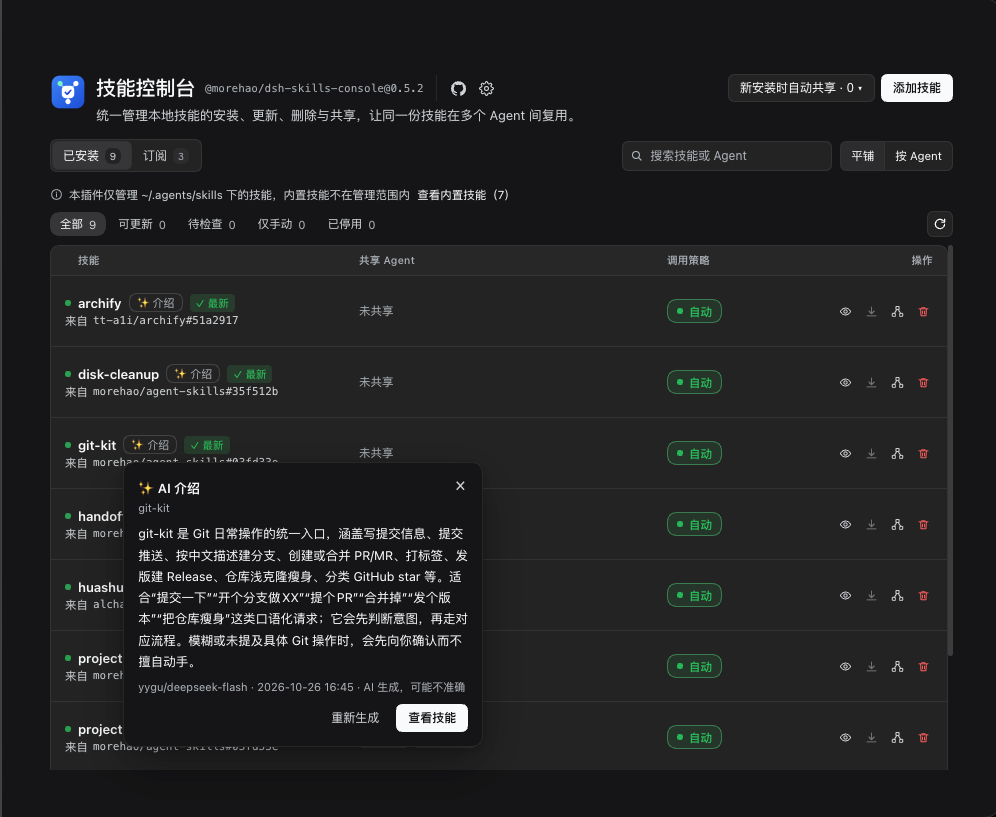The height and width of the screenshot is (817, 996).
Task: Download update in handoff row
Action: coord(872,525)
